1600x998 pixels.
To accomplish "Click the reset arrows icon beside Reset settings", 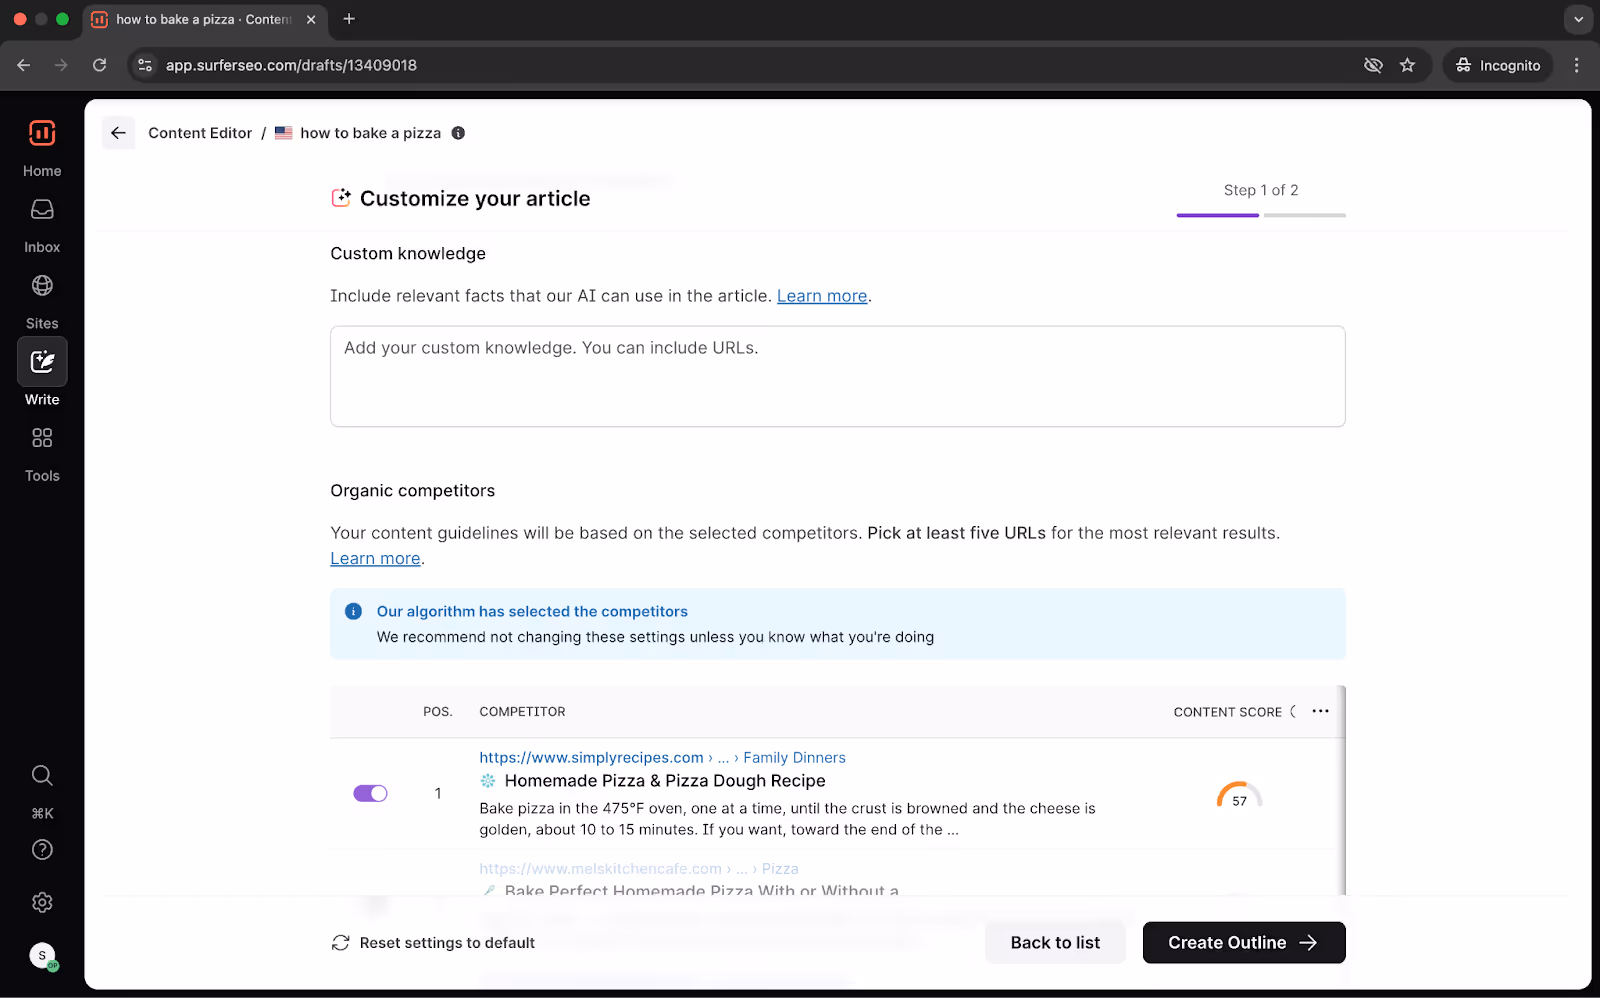I will click(x=341, y=943).
